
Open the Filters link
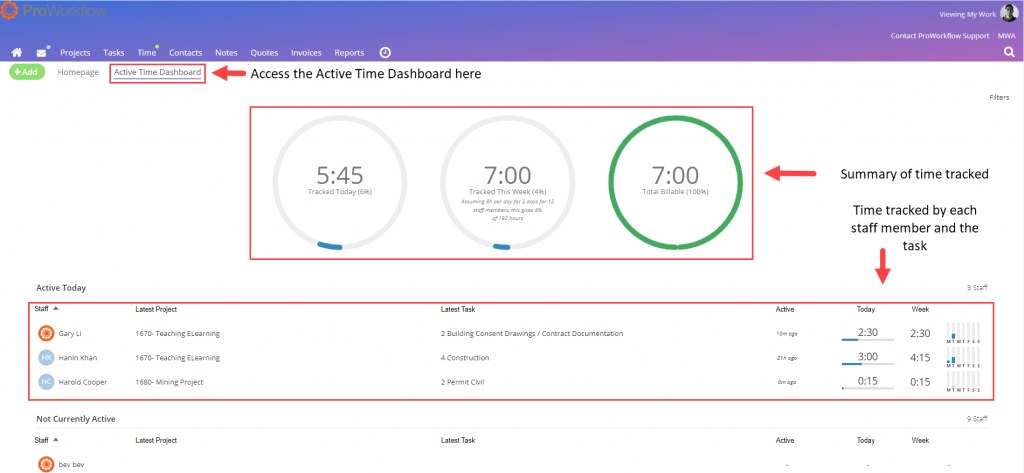(999, 97)
